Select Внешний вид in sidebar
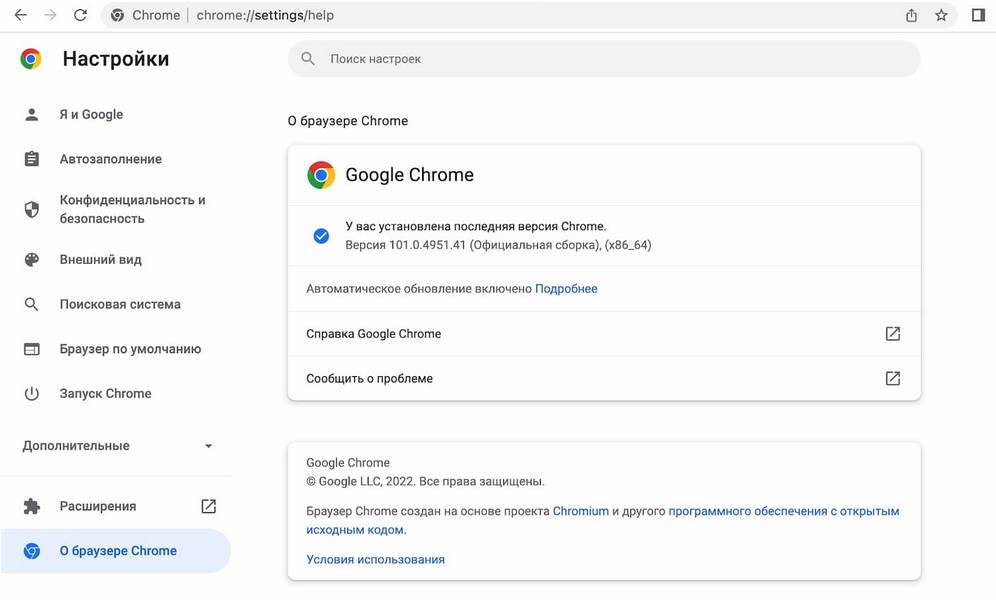The image size is (996, 600). pos(100,259)
